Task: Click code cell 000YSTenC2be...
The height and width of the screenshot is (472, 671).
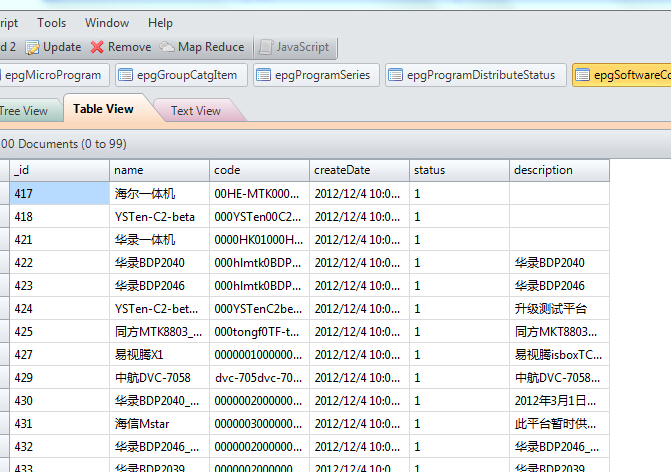Action: pyautogui.click(x=259, y=309)
